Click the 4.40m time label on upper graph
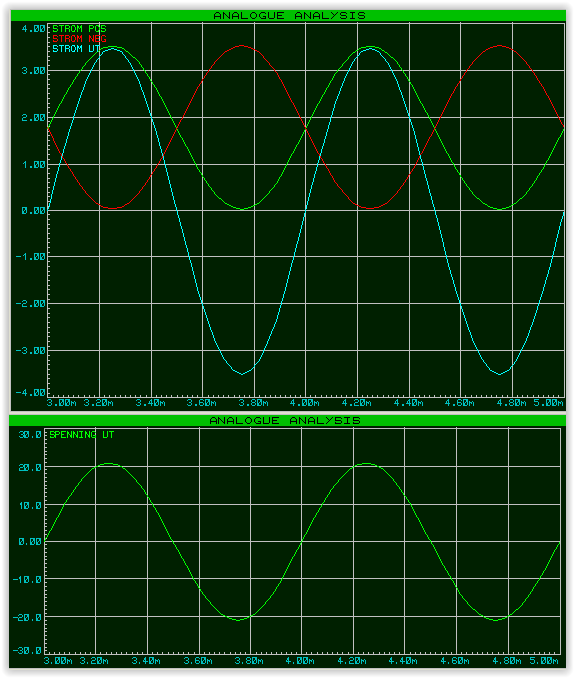574x678 pixels. coord(408,403)
